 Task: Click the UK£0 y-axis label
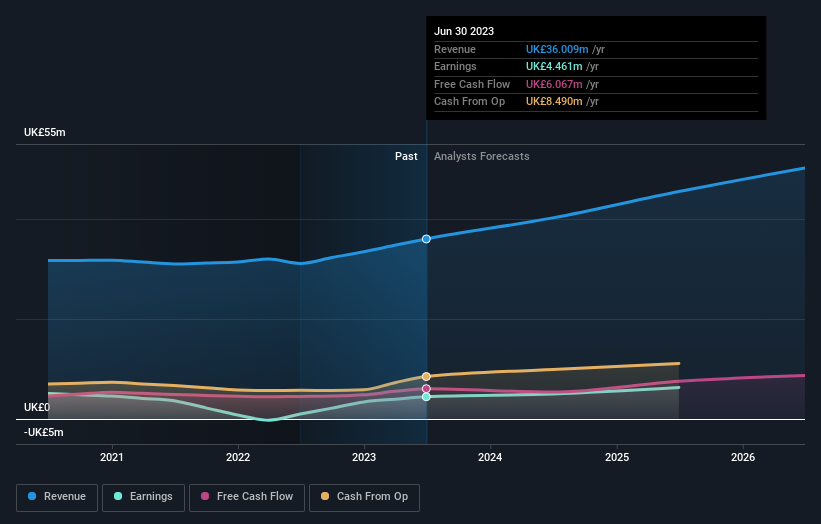click(37, 407)
